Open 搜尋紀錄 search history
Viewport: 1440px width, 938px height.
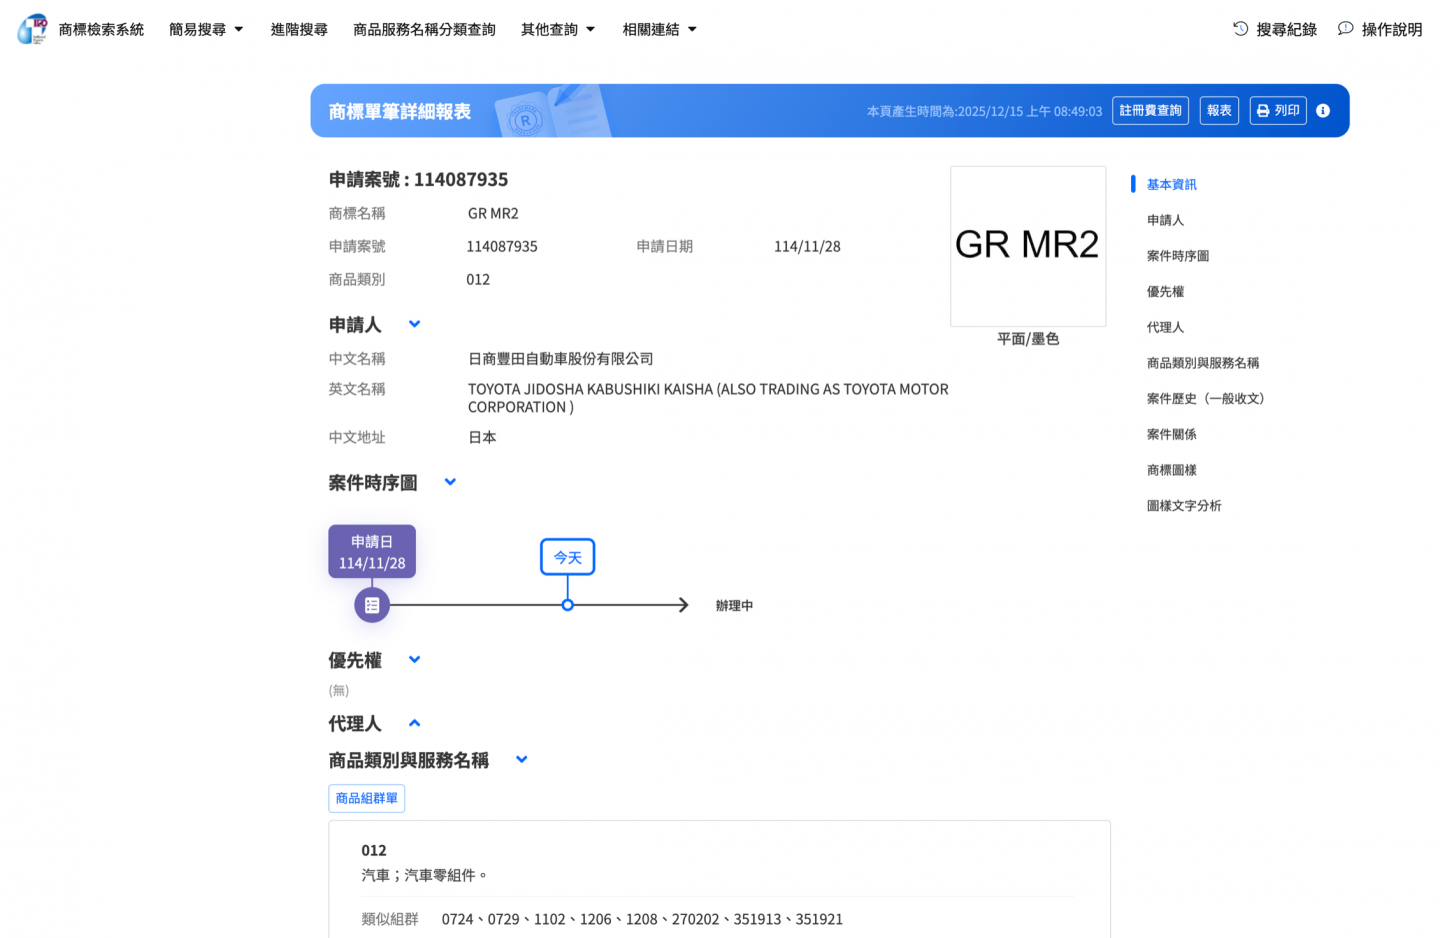click(x=1275, y=29)
